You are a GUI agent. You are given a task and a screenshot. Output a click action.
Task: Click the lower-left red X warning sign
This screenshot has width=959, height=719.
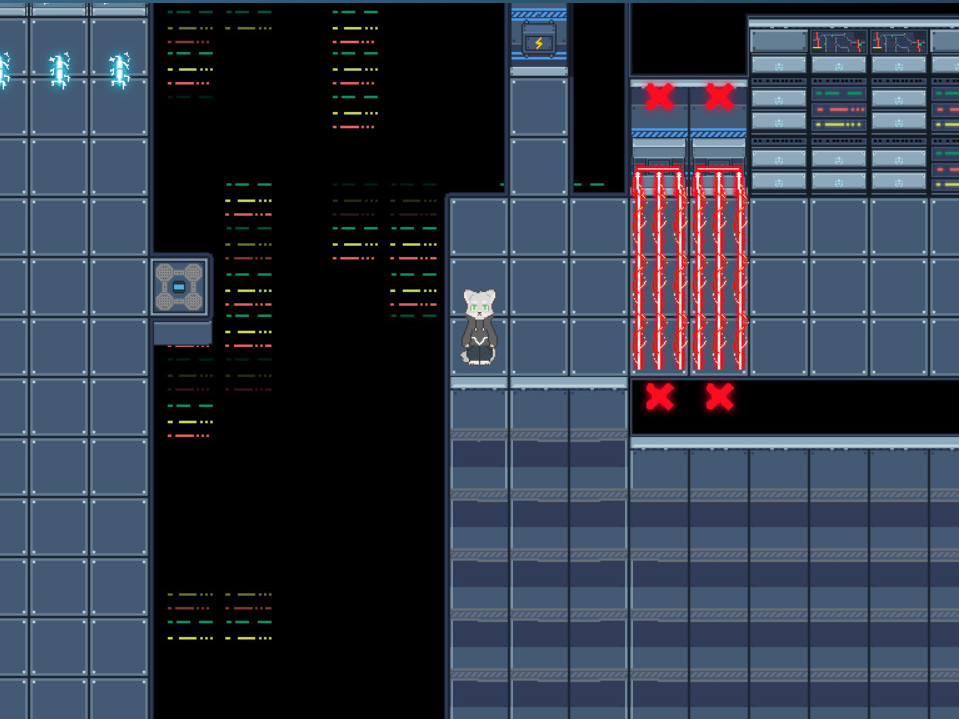pos(660,398)
